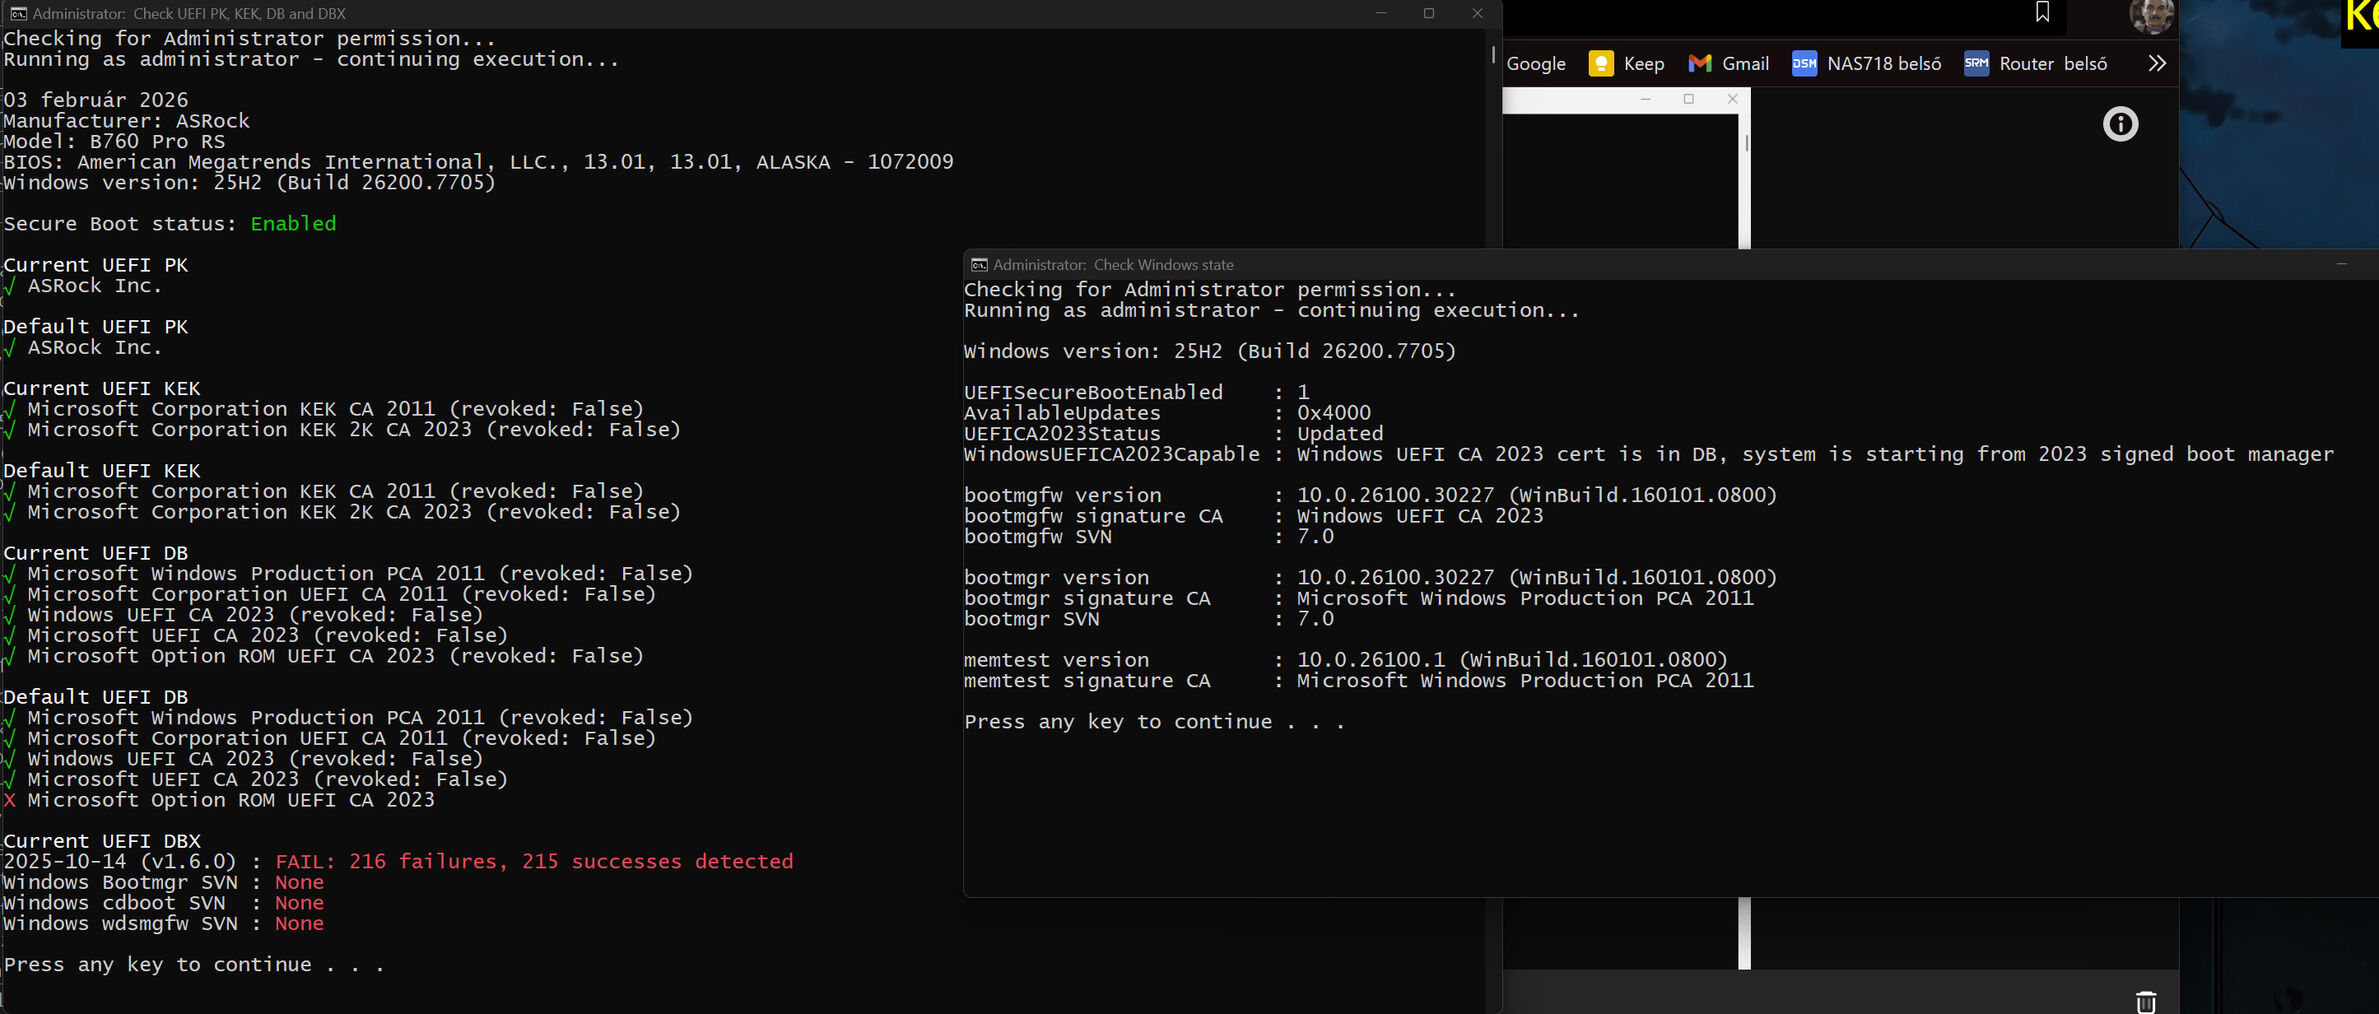The height and width of the screenshot is (1014, 2379).
Task: Click the 'bootmgr signature CA' line
Action: pyautogui.click(x=1358, y=598)
